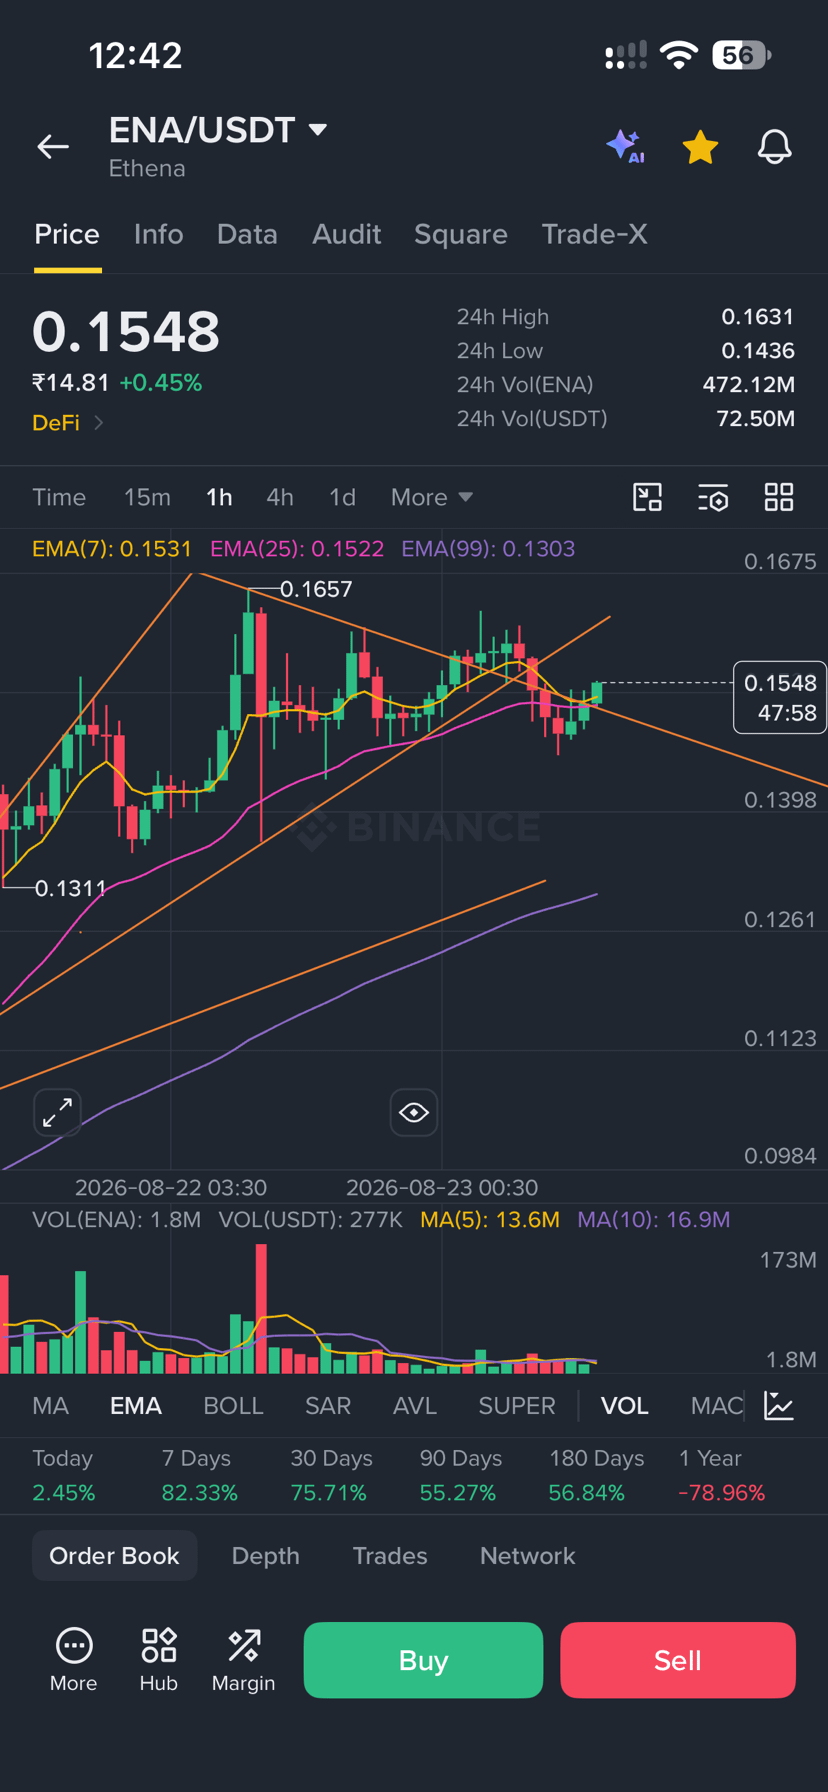Select the Time chart interval
This screenshot has width=828, height=1792.
click(x=59, y=497)
